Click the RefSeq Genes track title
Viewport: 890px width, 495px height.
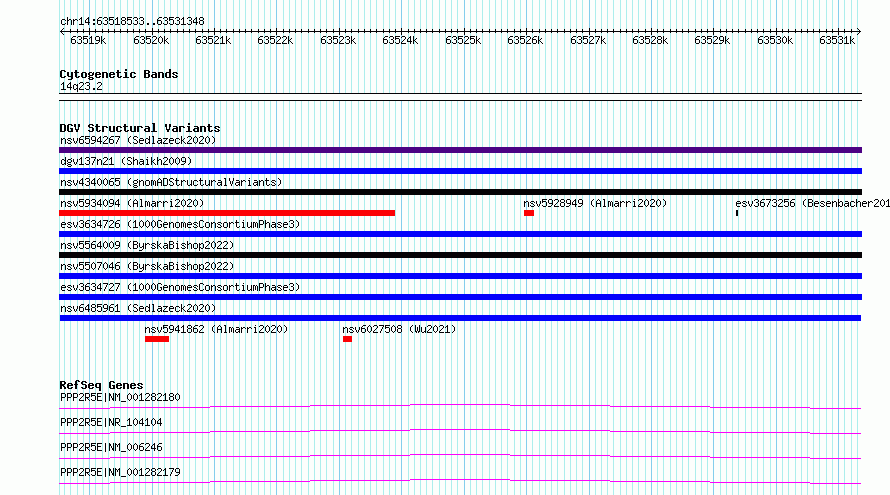[x=101, y=385]
